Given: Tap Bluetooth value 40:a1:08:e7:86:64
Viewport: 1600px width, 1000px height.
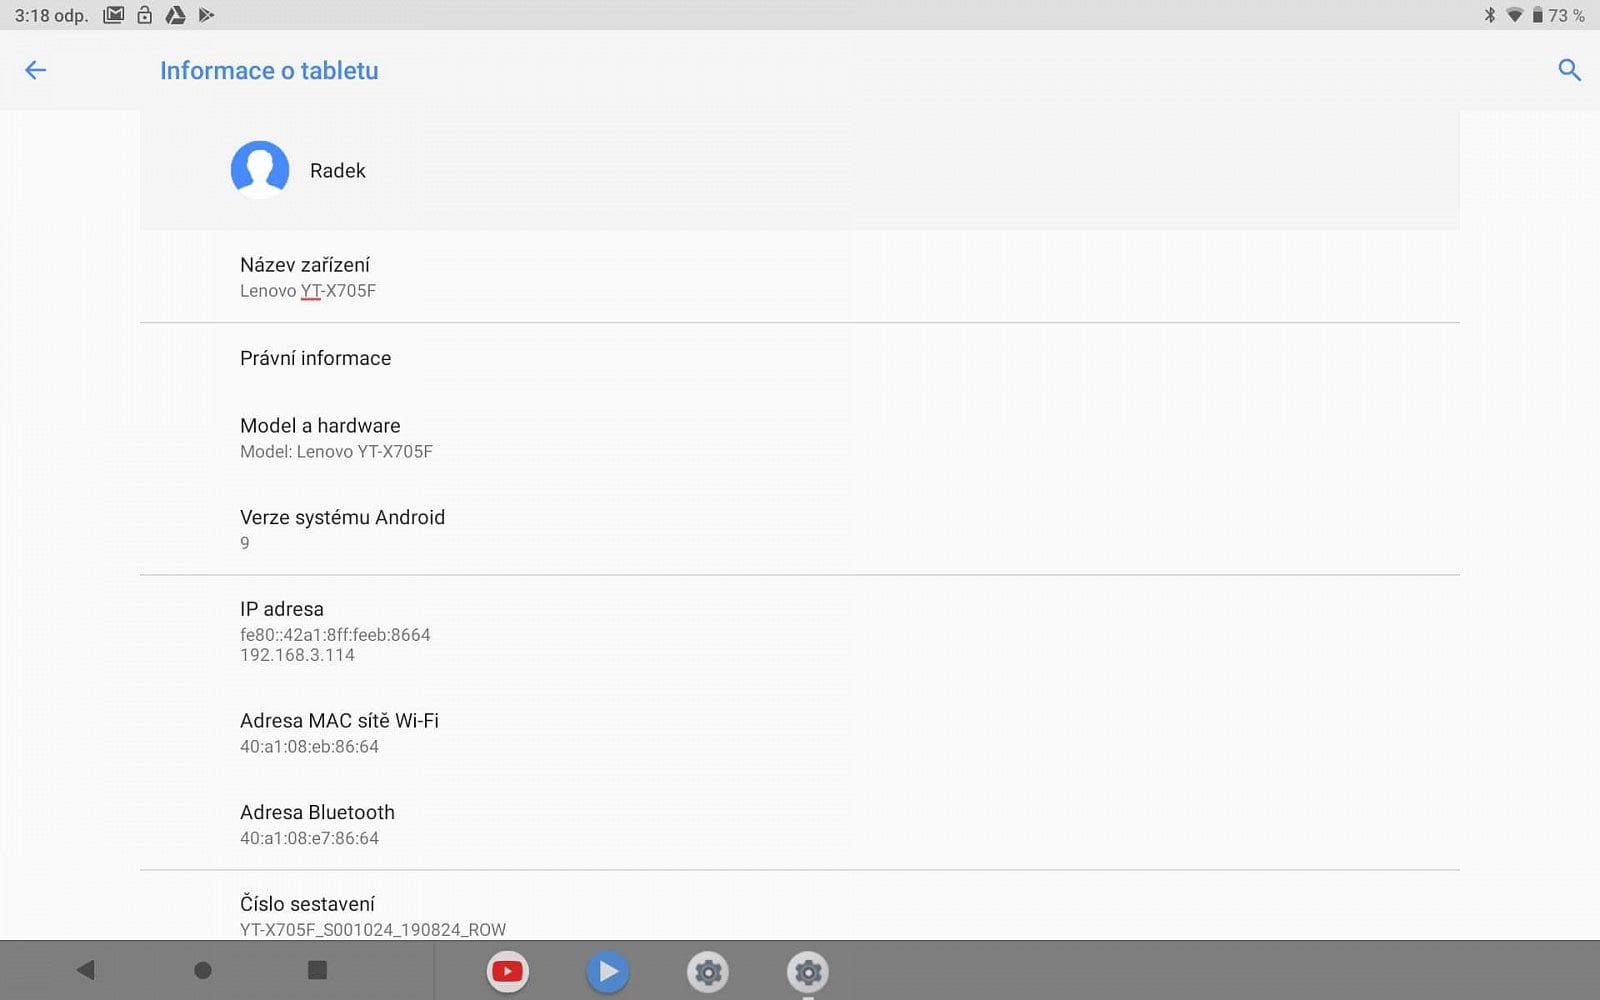Looking at the screenshot, I should tap(309, 838).
